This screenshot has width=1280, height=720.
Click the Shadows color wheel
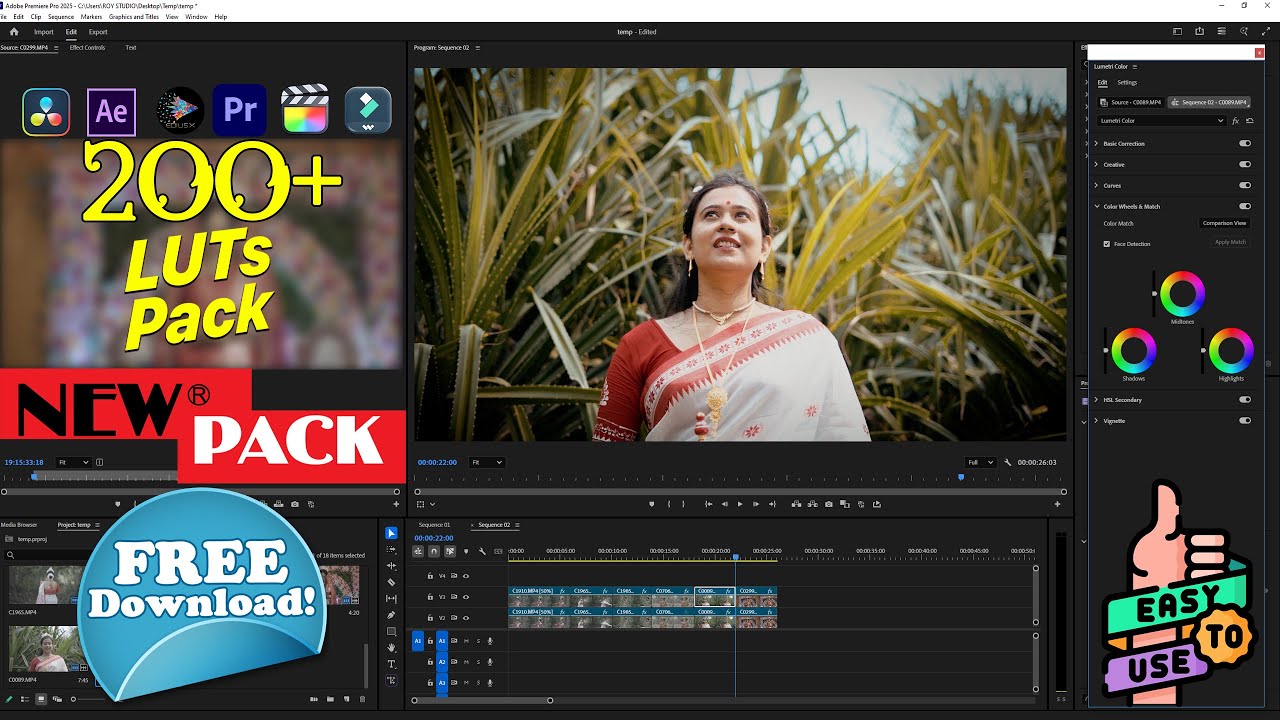pyautogui.click(x=1134, y=351)
